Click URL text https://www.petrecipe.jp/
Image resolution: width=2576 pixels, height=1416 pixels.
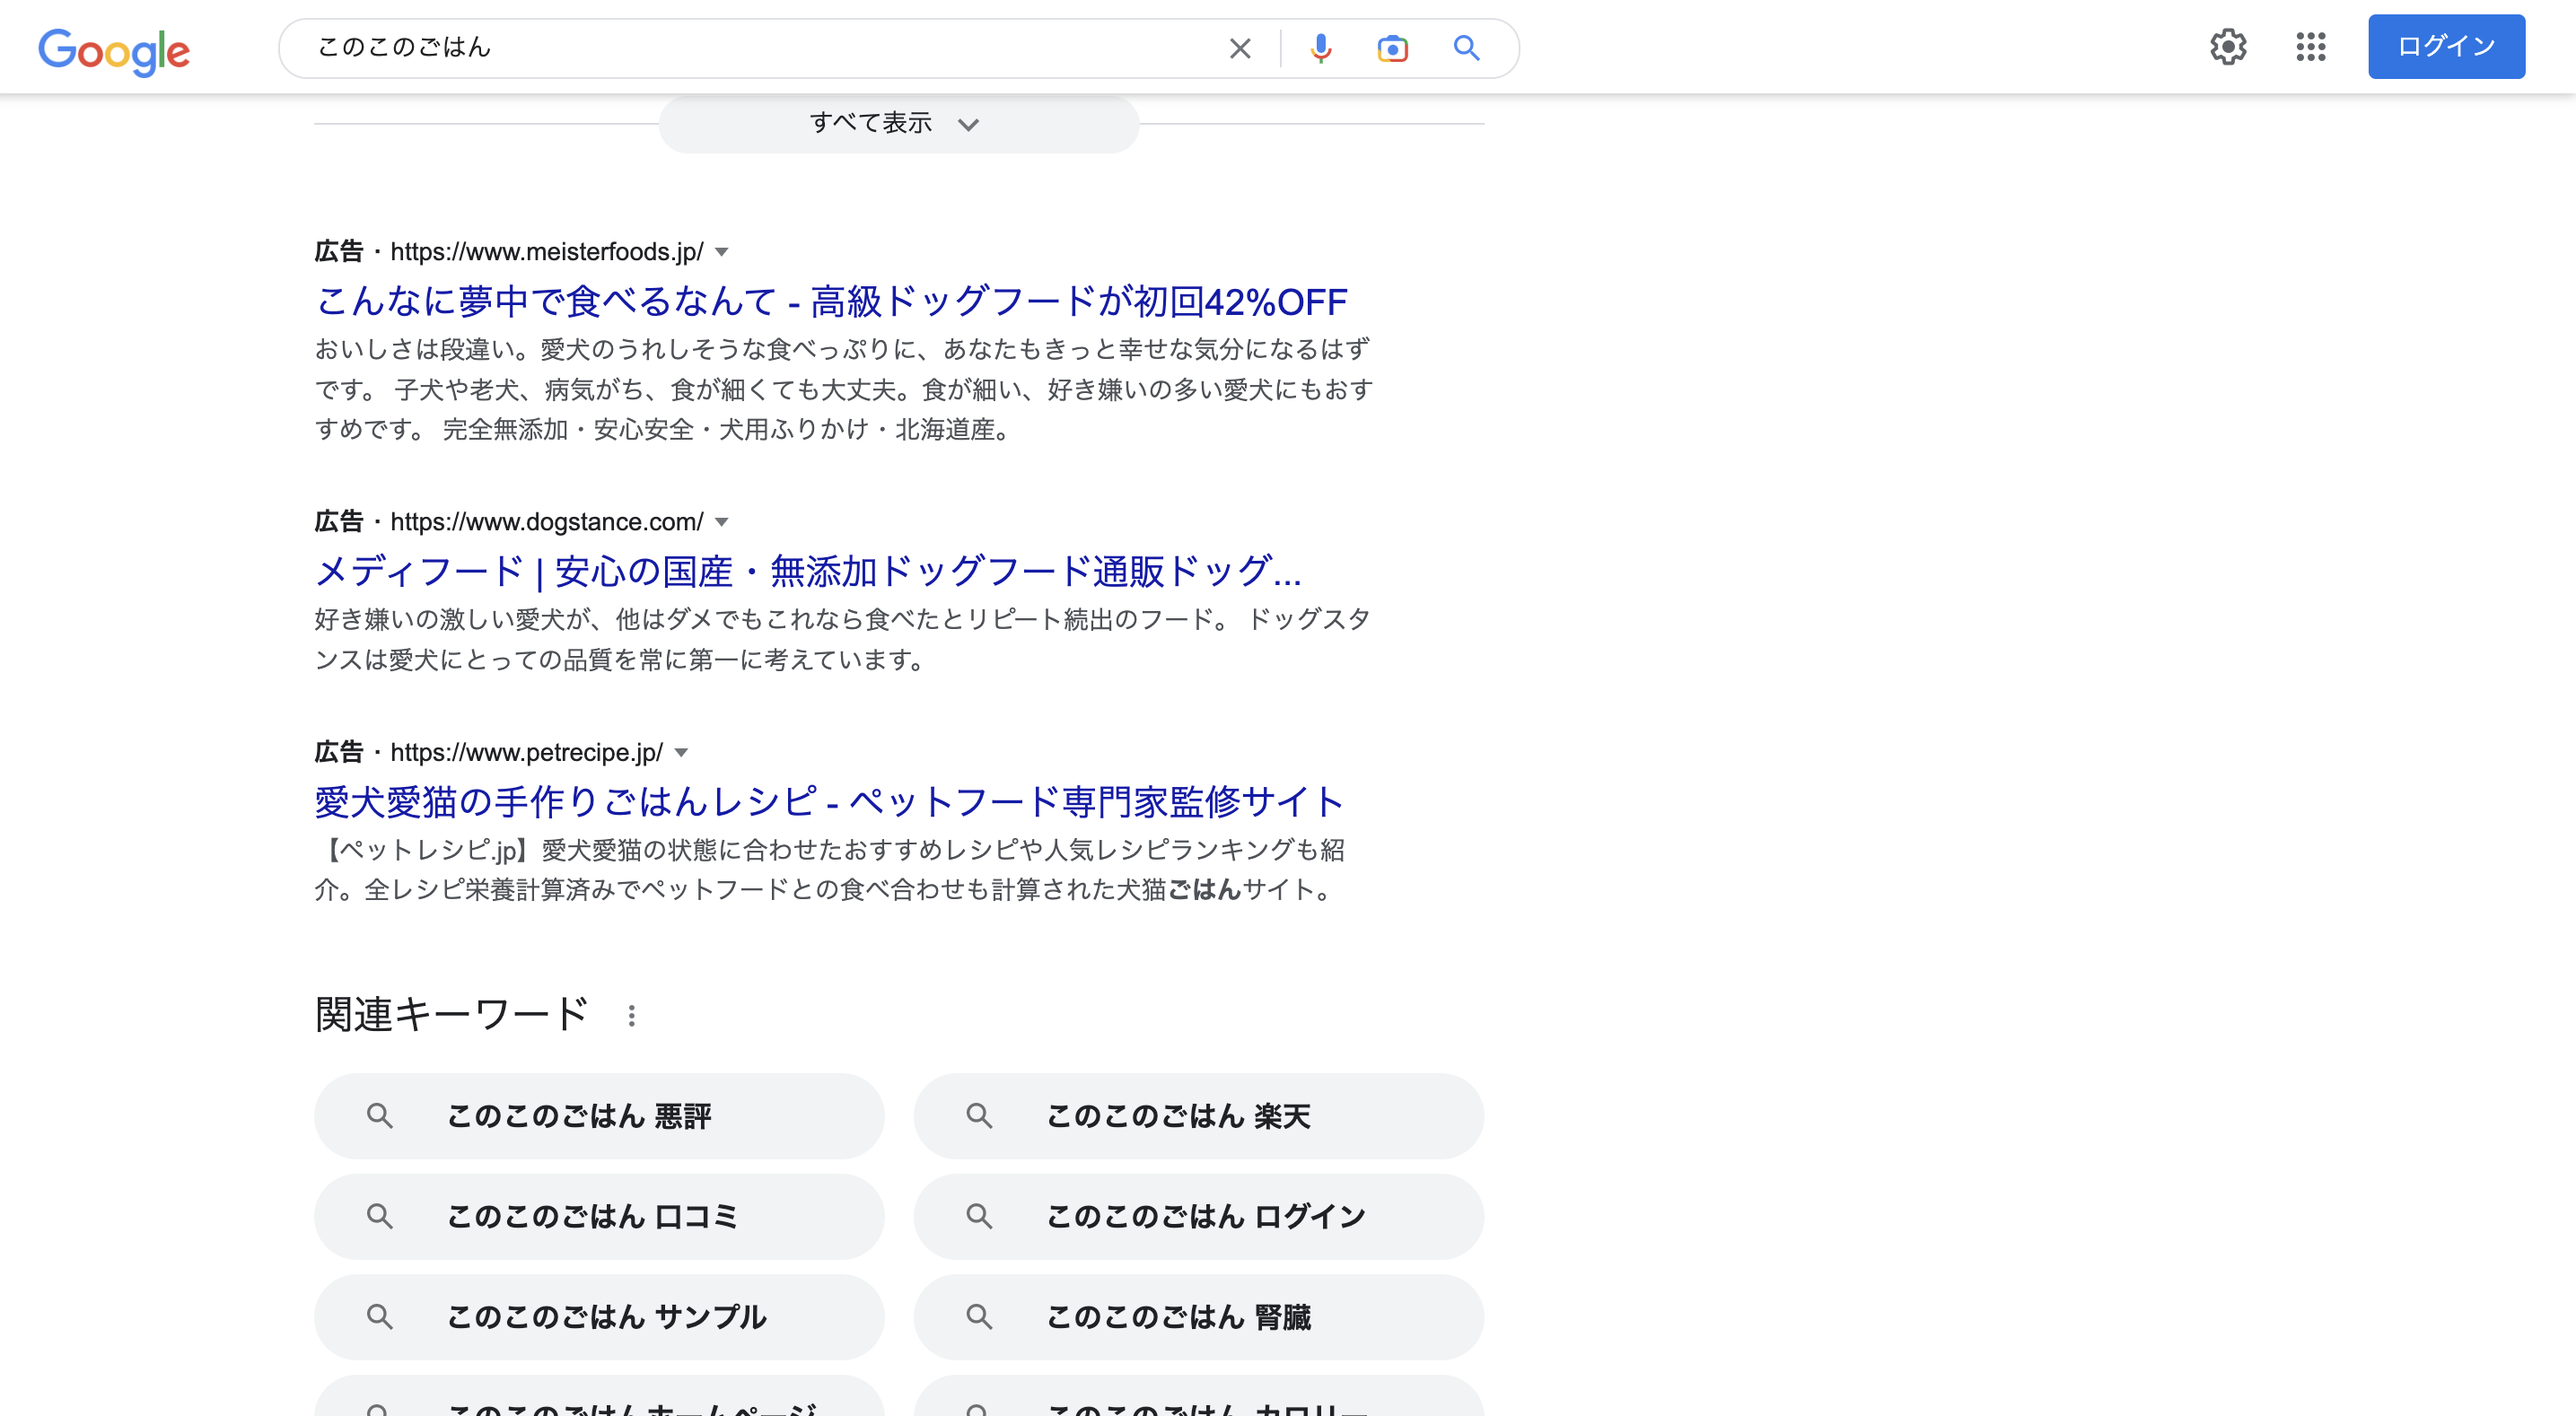click(x=527, y=753)
